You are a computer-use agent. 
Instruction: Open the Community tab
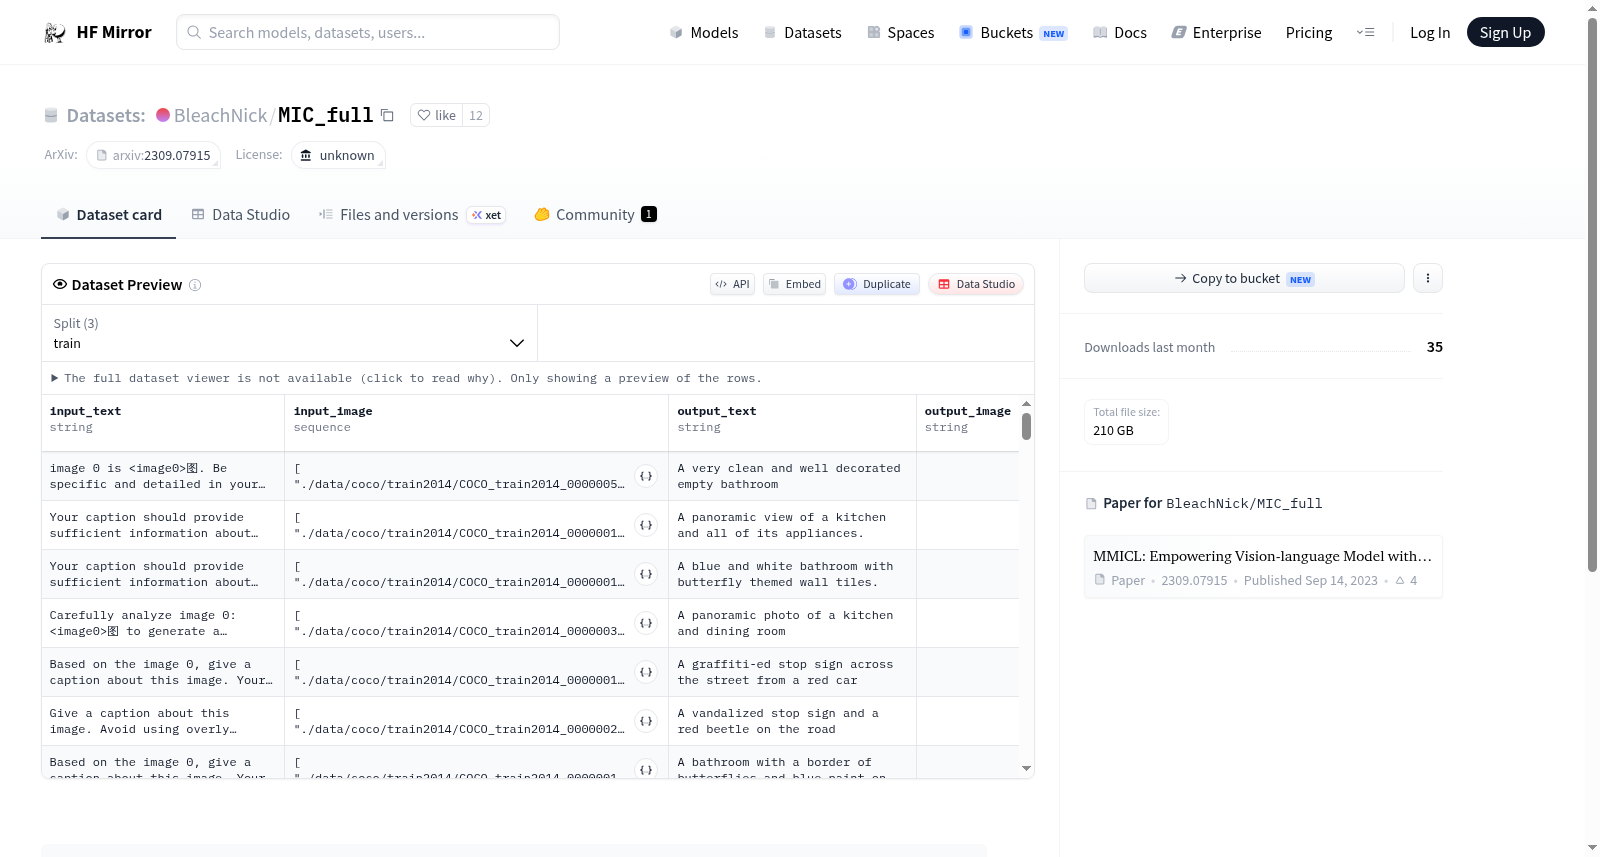(595, 215)
